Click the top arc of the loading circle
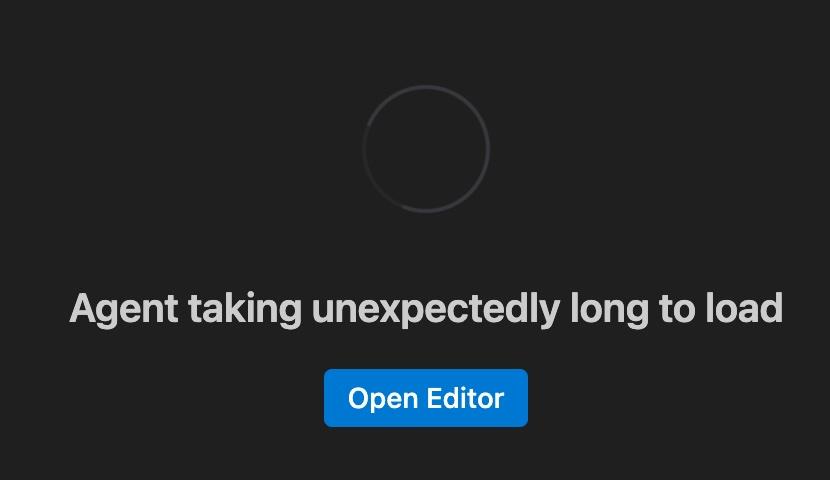 426,87
